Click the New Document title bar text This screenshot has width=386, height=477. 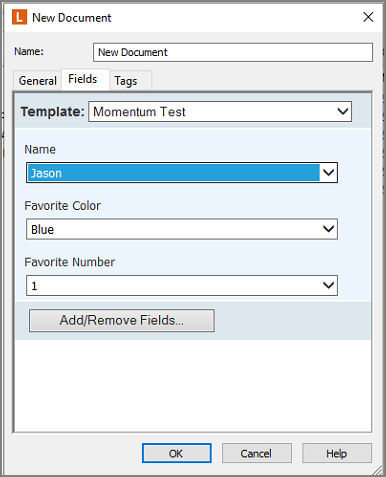pos(72,18)
